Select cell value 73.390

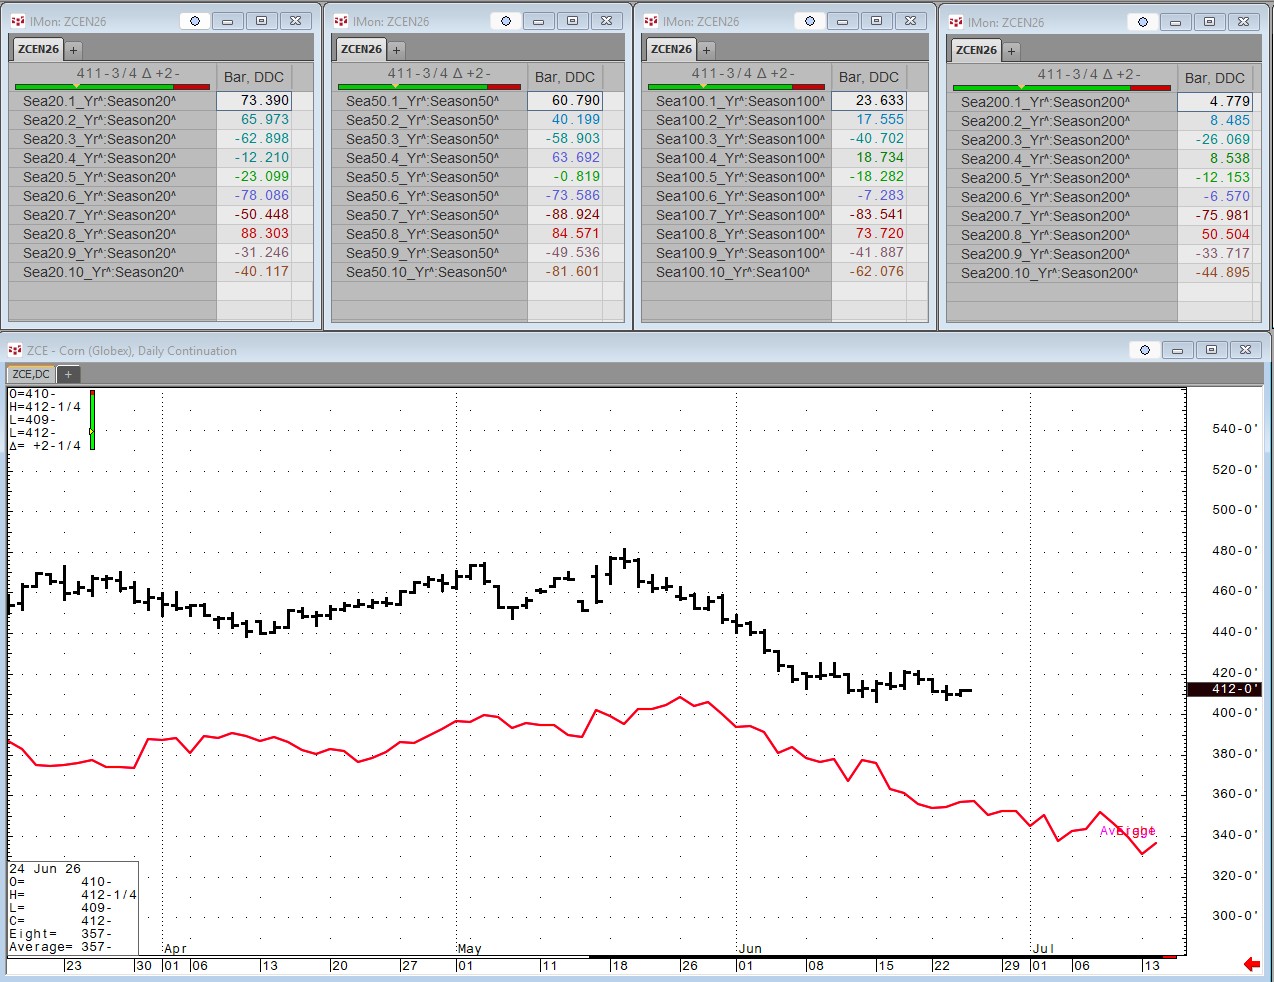click(x=254, y=101)
